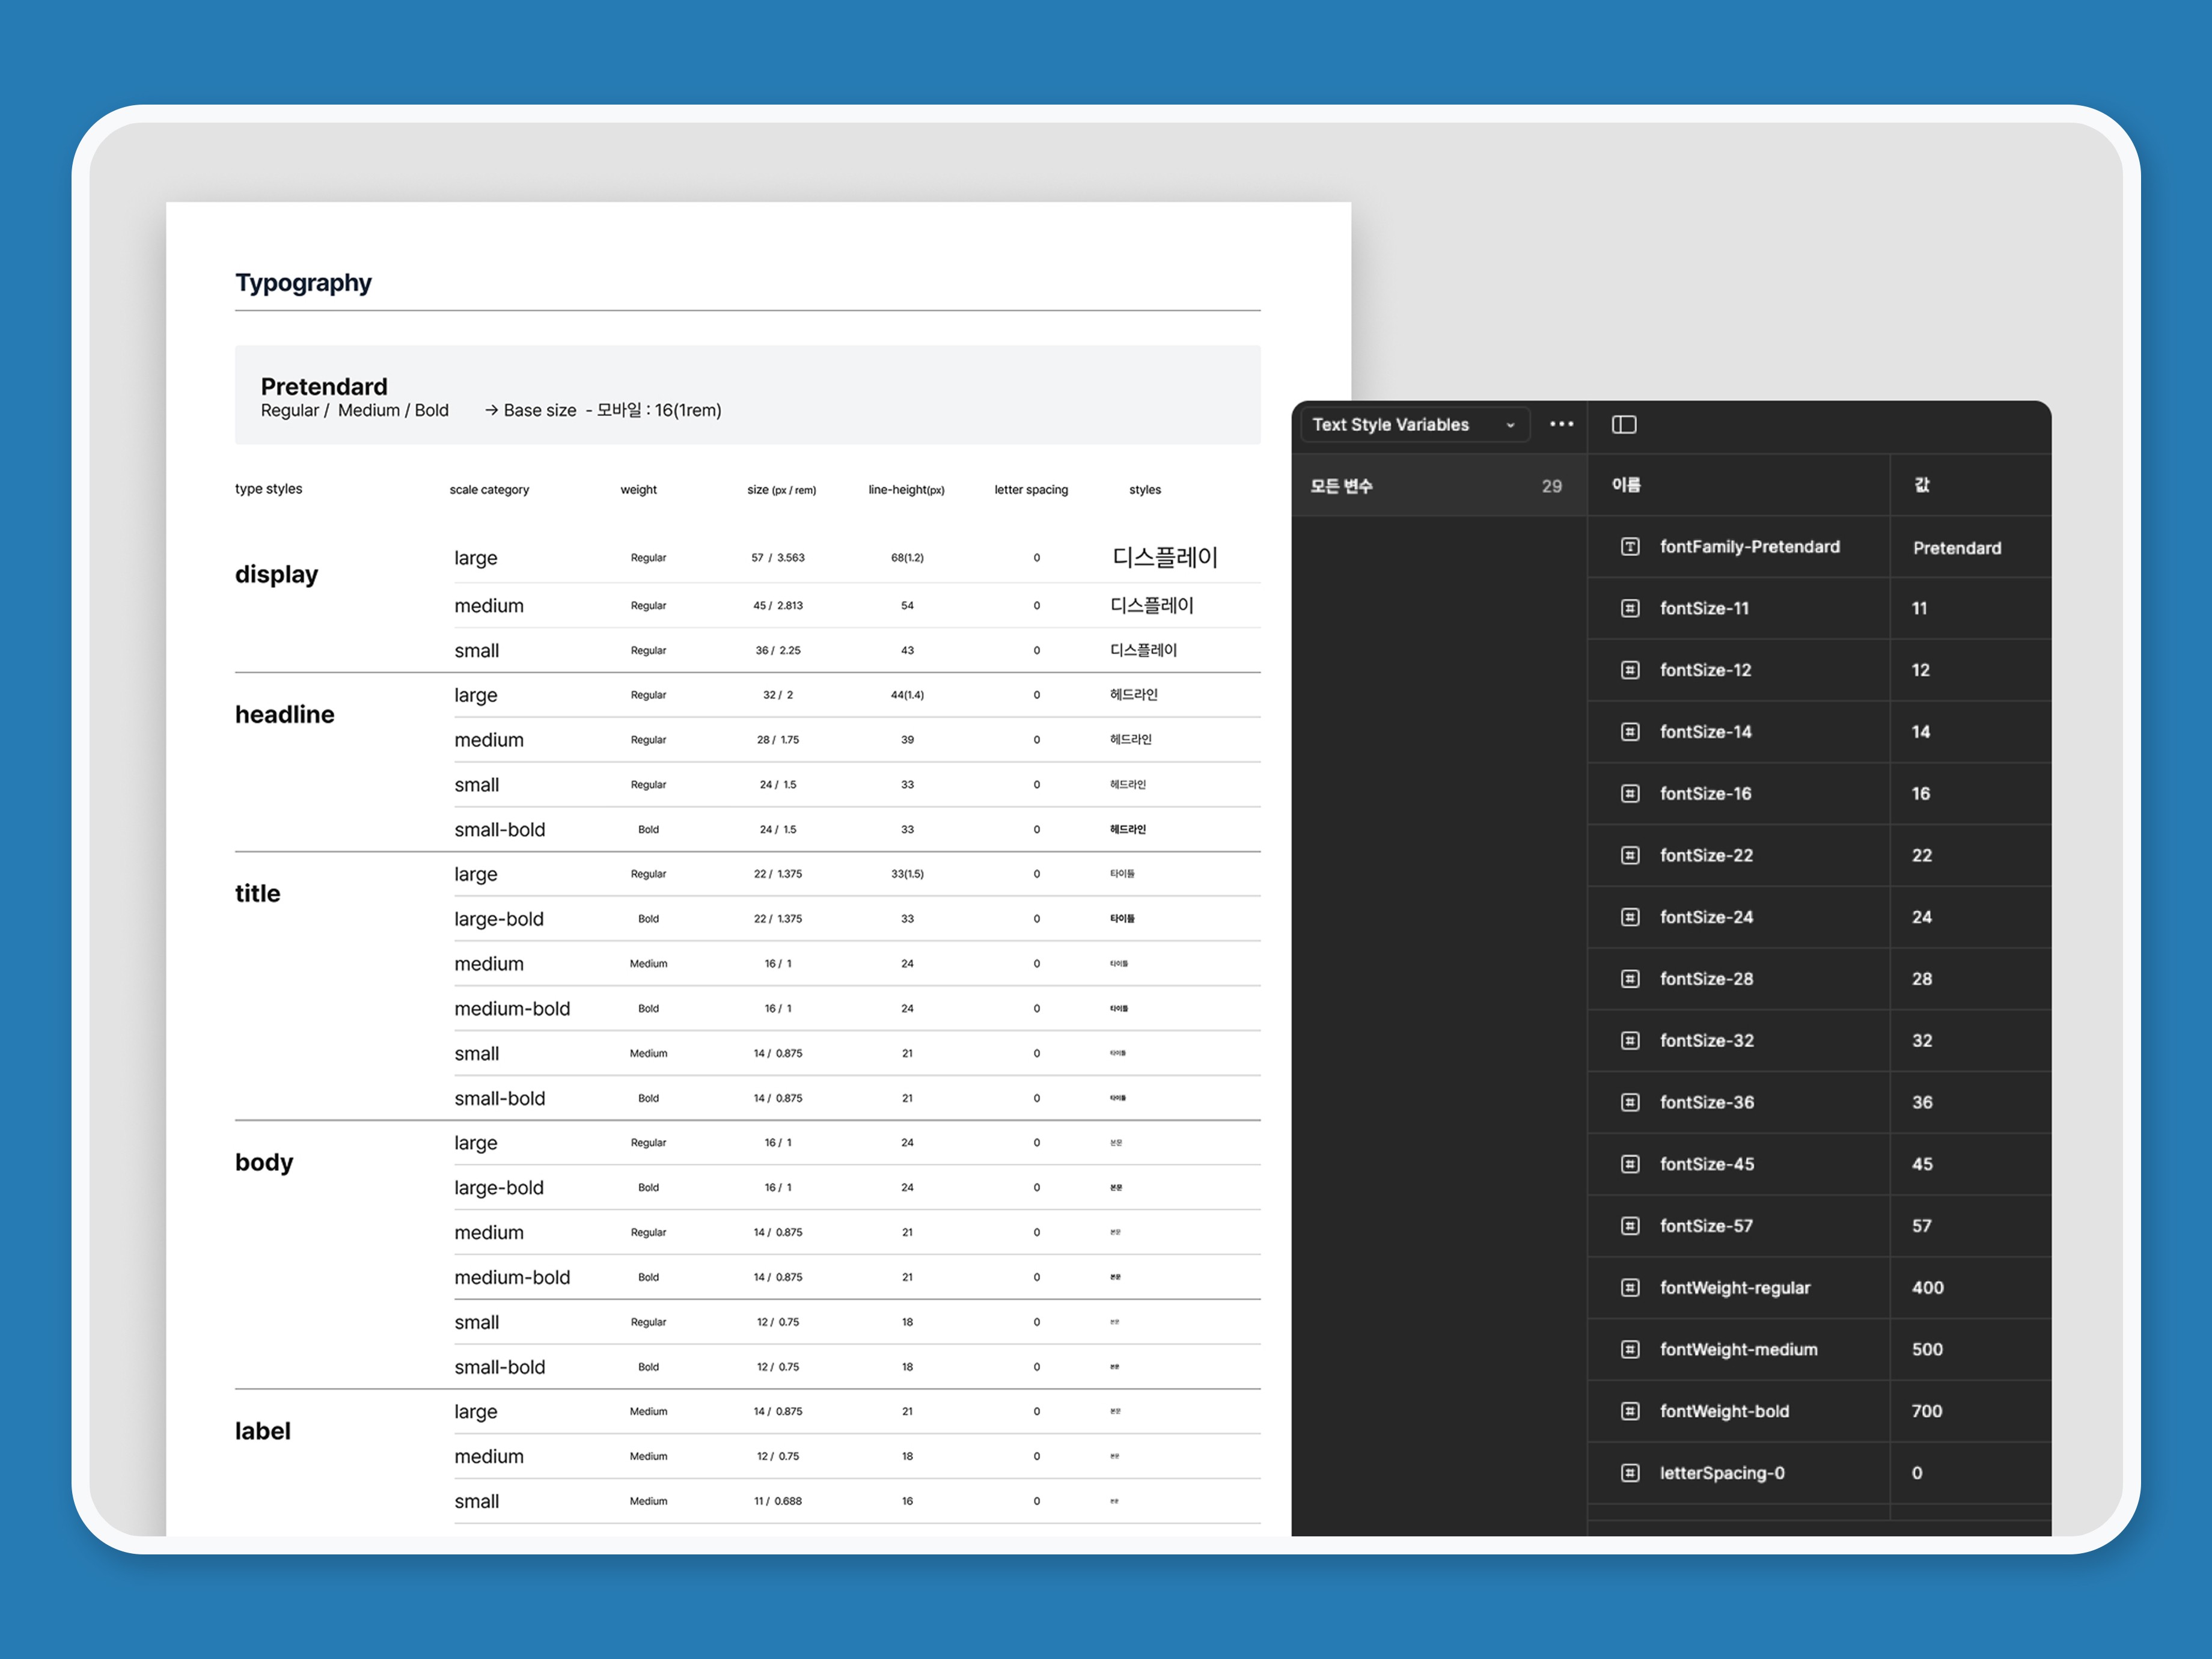The width and height of the screenshot is (2212, 1659).
Task: Click the 이름 column header
Action: 1626,485
